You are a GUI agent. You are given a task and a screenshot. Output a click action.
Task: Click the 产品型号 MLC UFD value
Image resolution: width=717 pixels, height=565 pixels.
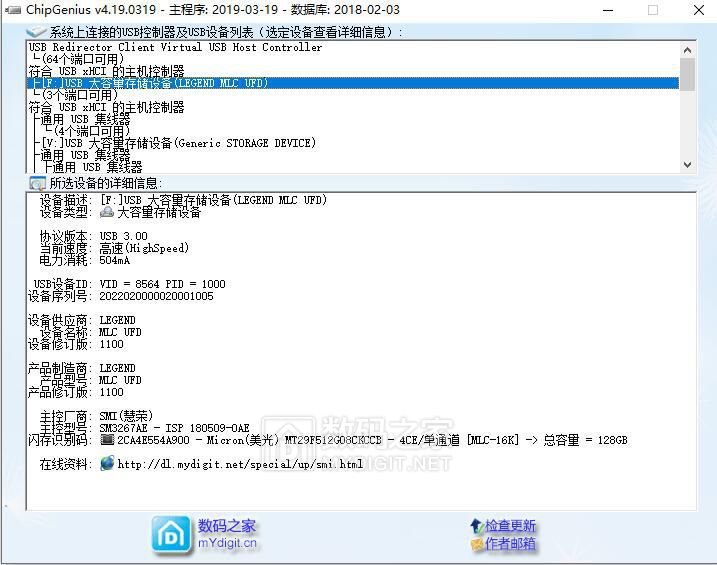pyautogui.click(x=120, y=380)
